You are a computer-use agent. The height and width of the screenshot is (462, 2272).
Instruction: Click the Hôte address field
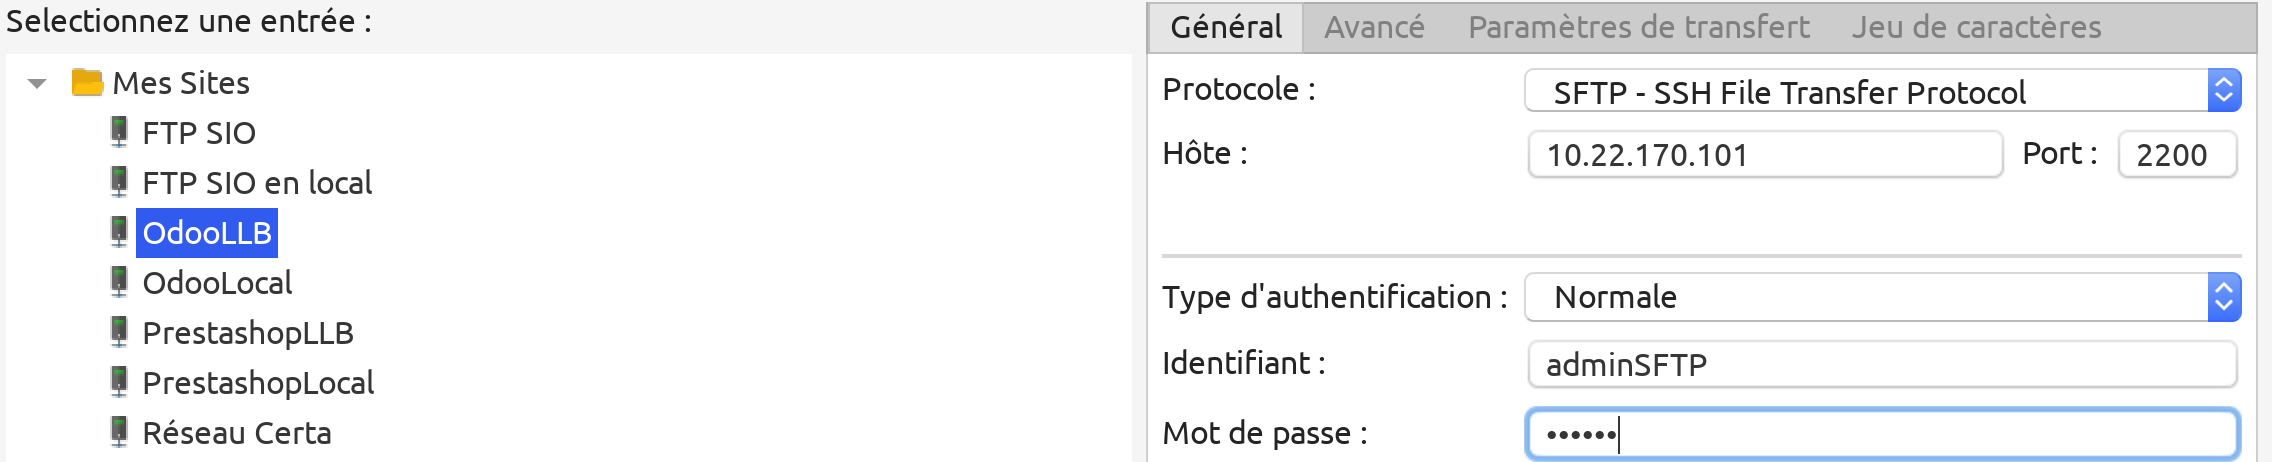[x=1765, y=154]
